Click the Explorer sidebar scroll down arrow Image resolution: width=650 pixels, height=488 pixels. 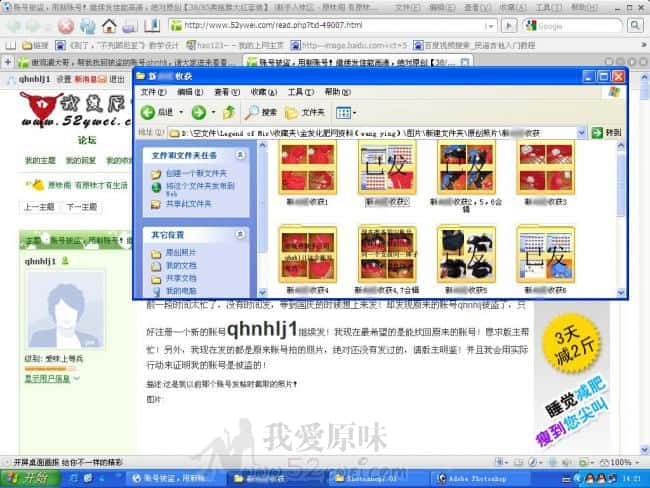click(262, 293)
